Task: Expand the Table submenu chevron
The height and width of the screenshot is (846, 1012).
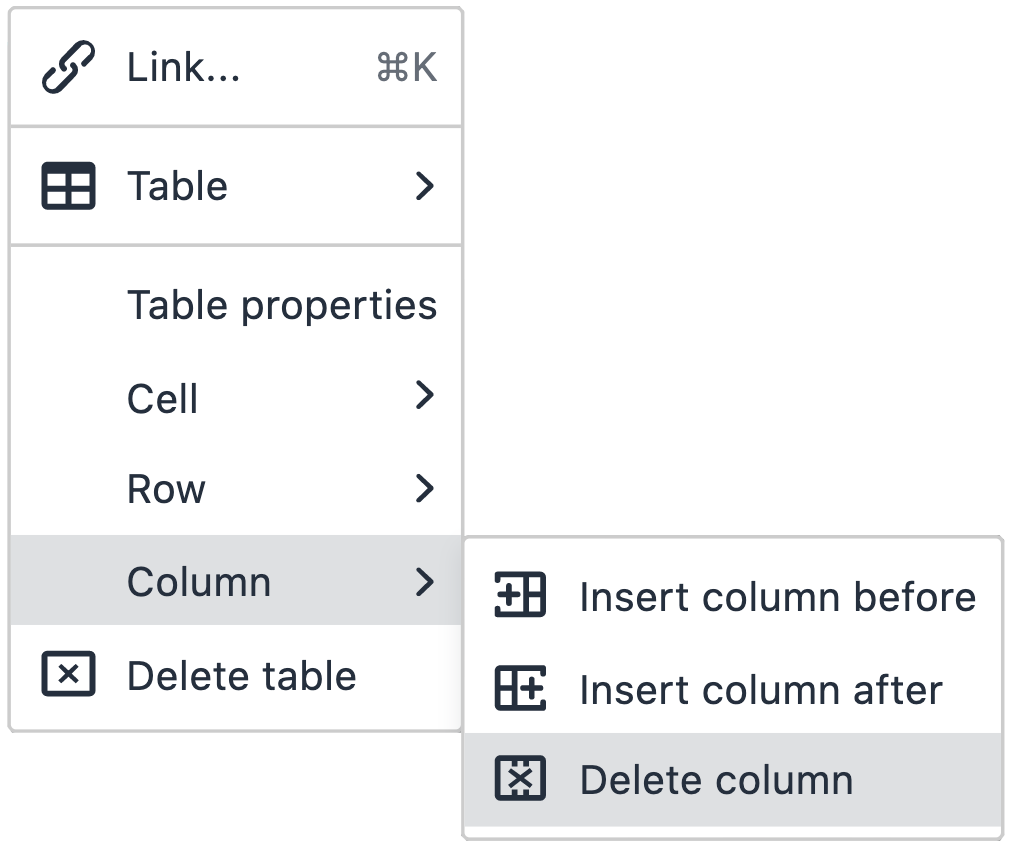Action: click(424, 186)
